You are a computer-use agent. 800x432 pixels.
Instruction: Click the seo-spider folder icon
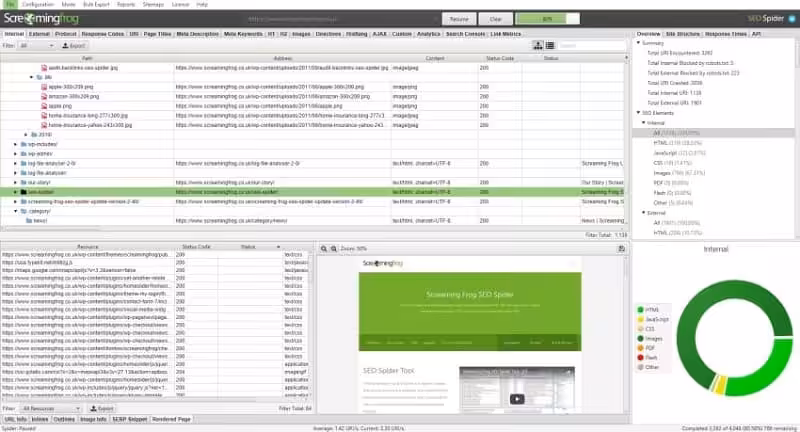point(23,192)
